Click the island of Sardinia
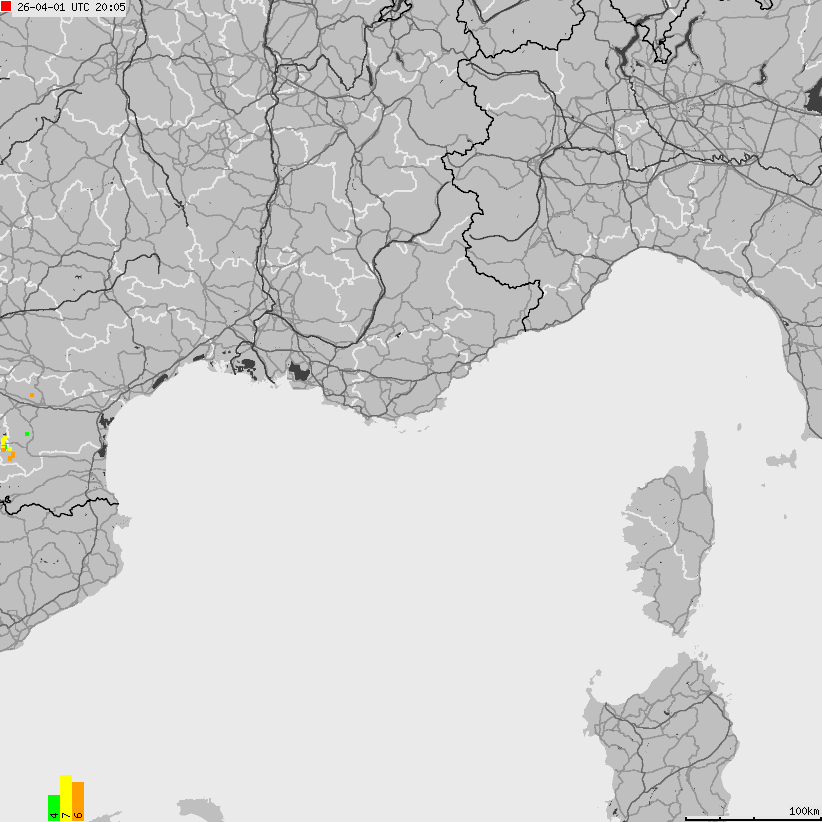822x822 pixels. 660,740
